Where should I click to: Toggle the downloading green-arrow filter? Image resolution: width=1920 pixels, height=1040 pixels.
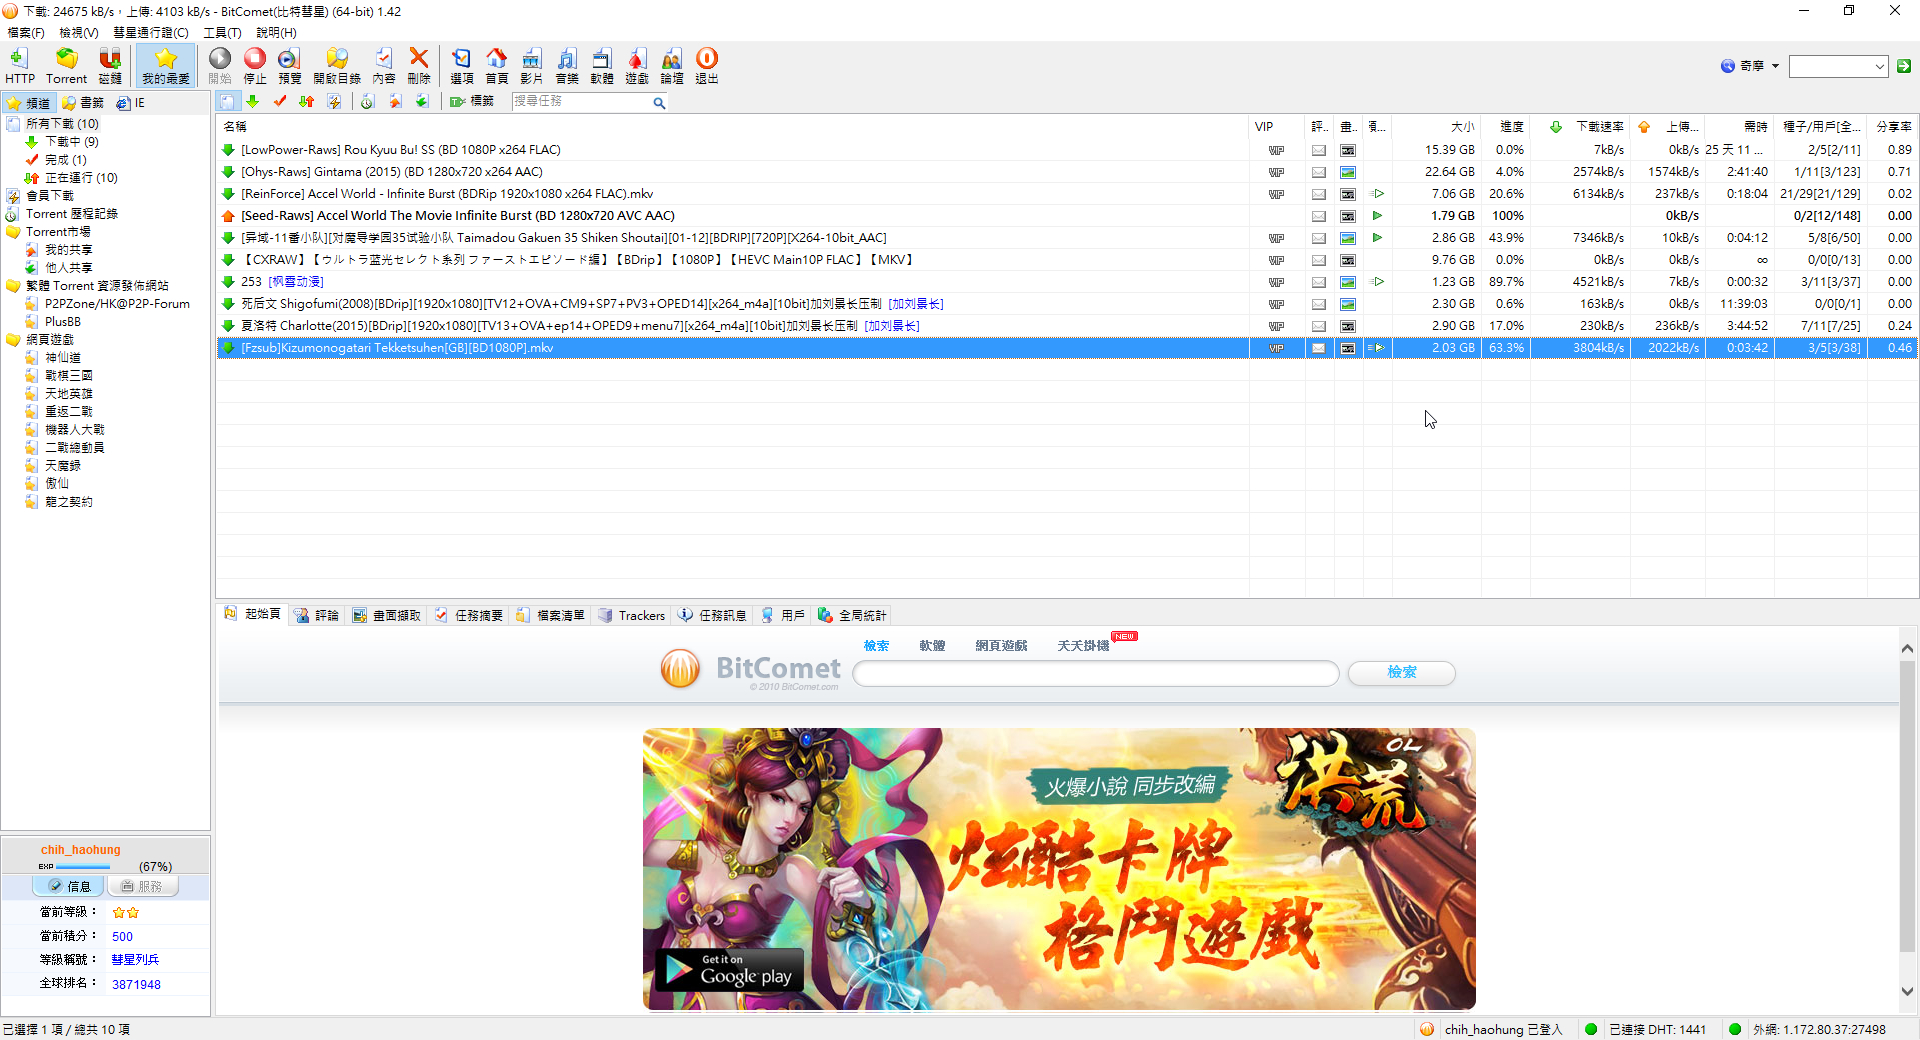(253, 102)
